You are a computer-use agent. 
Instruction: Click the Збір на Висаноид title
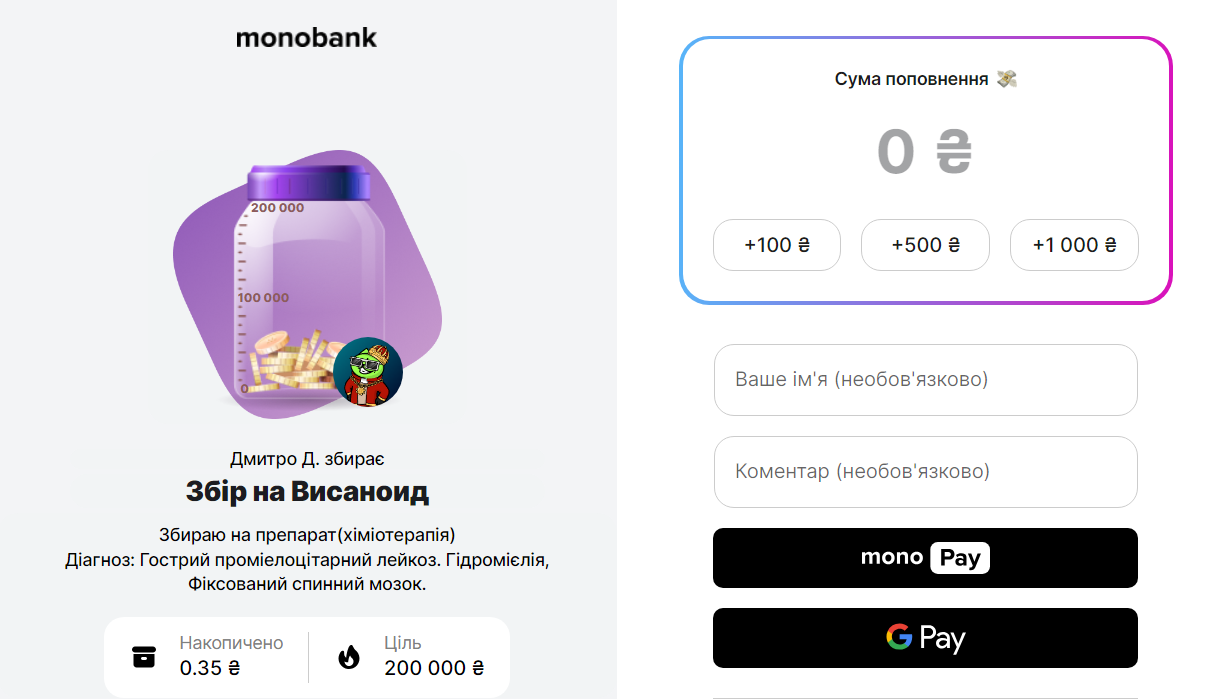pos(307,492)
